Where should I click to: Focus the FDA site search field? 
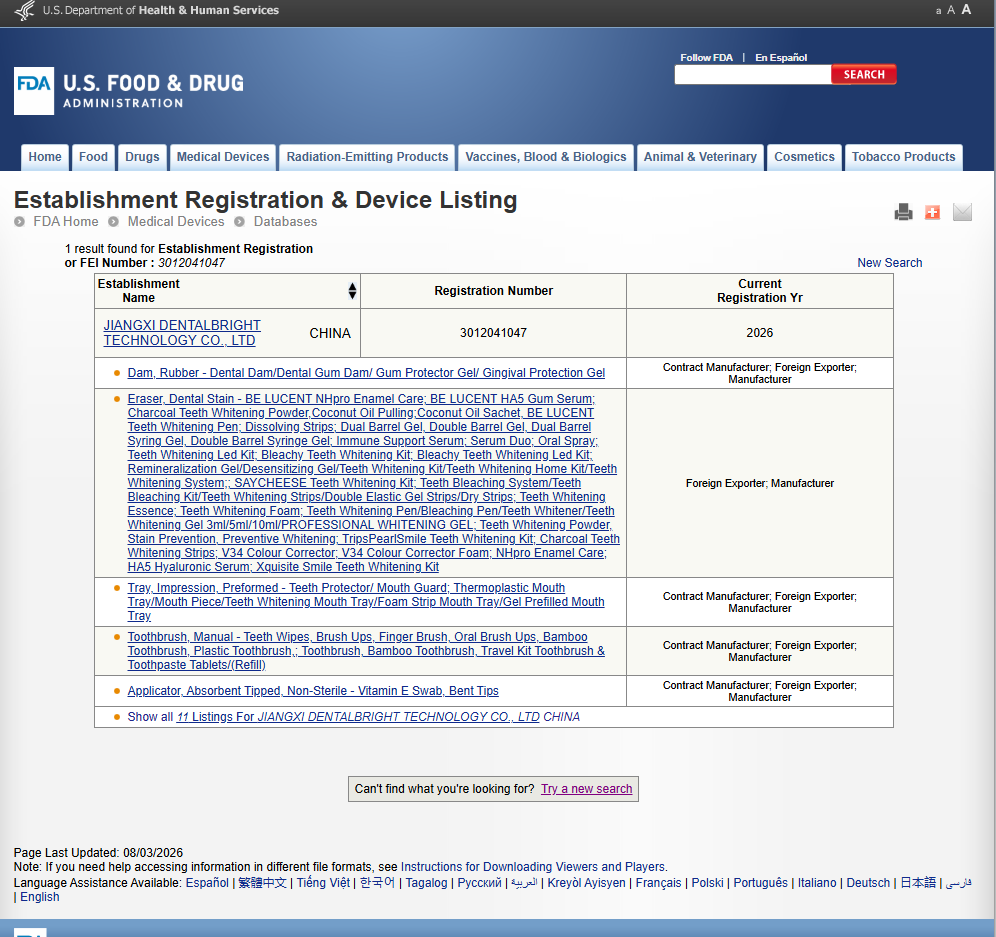(753, 74)
